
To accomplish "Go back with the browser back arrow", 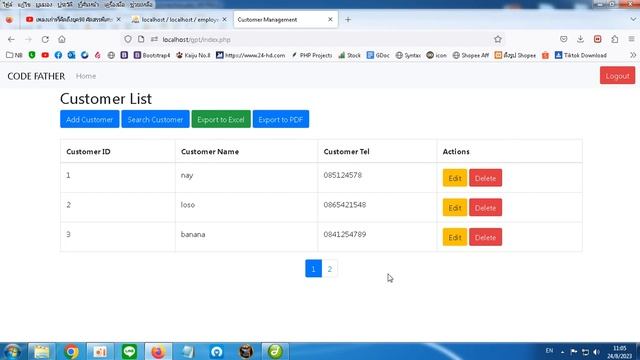I will coord(11,40).
